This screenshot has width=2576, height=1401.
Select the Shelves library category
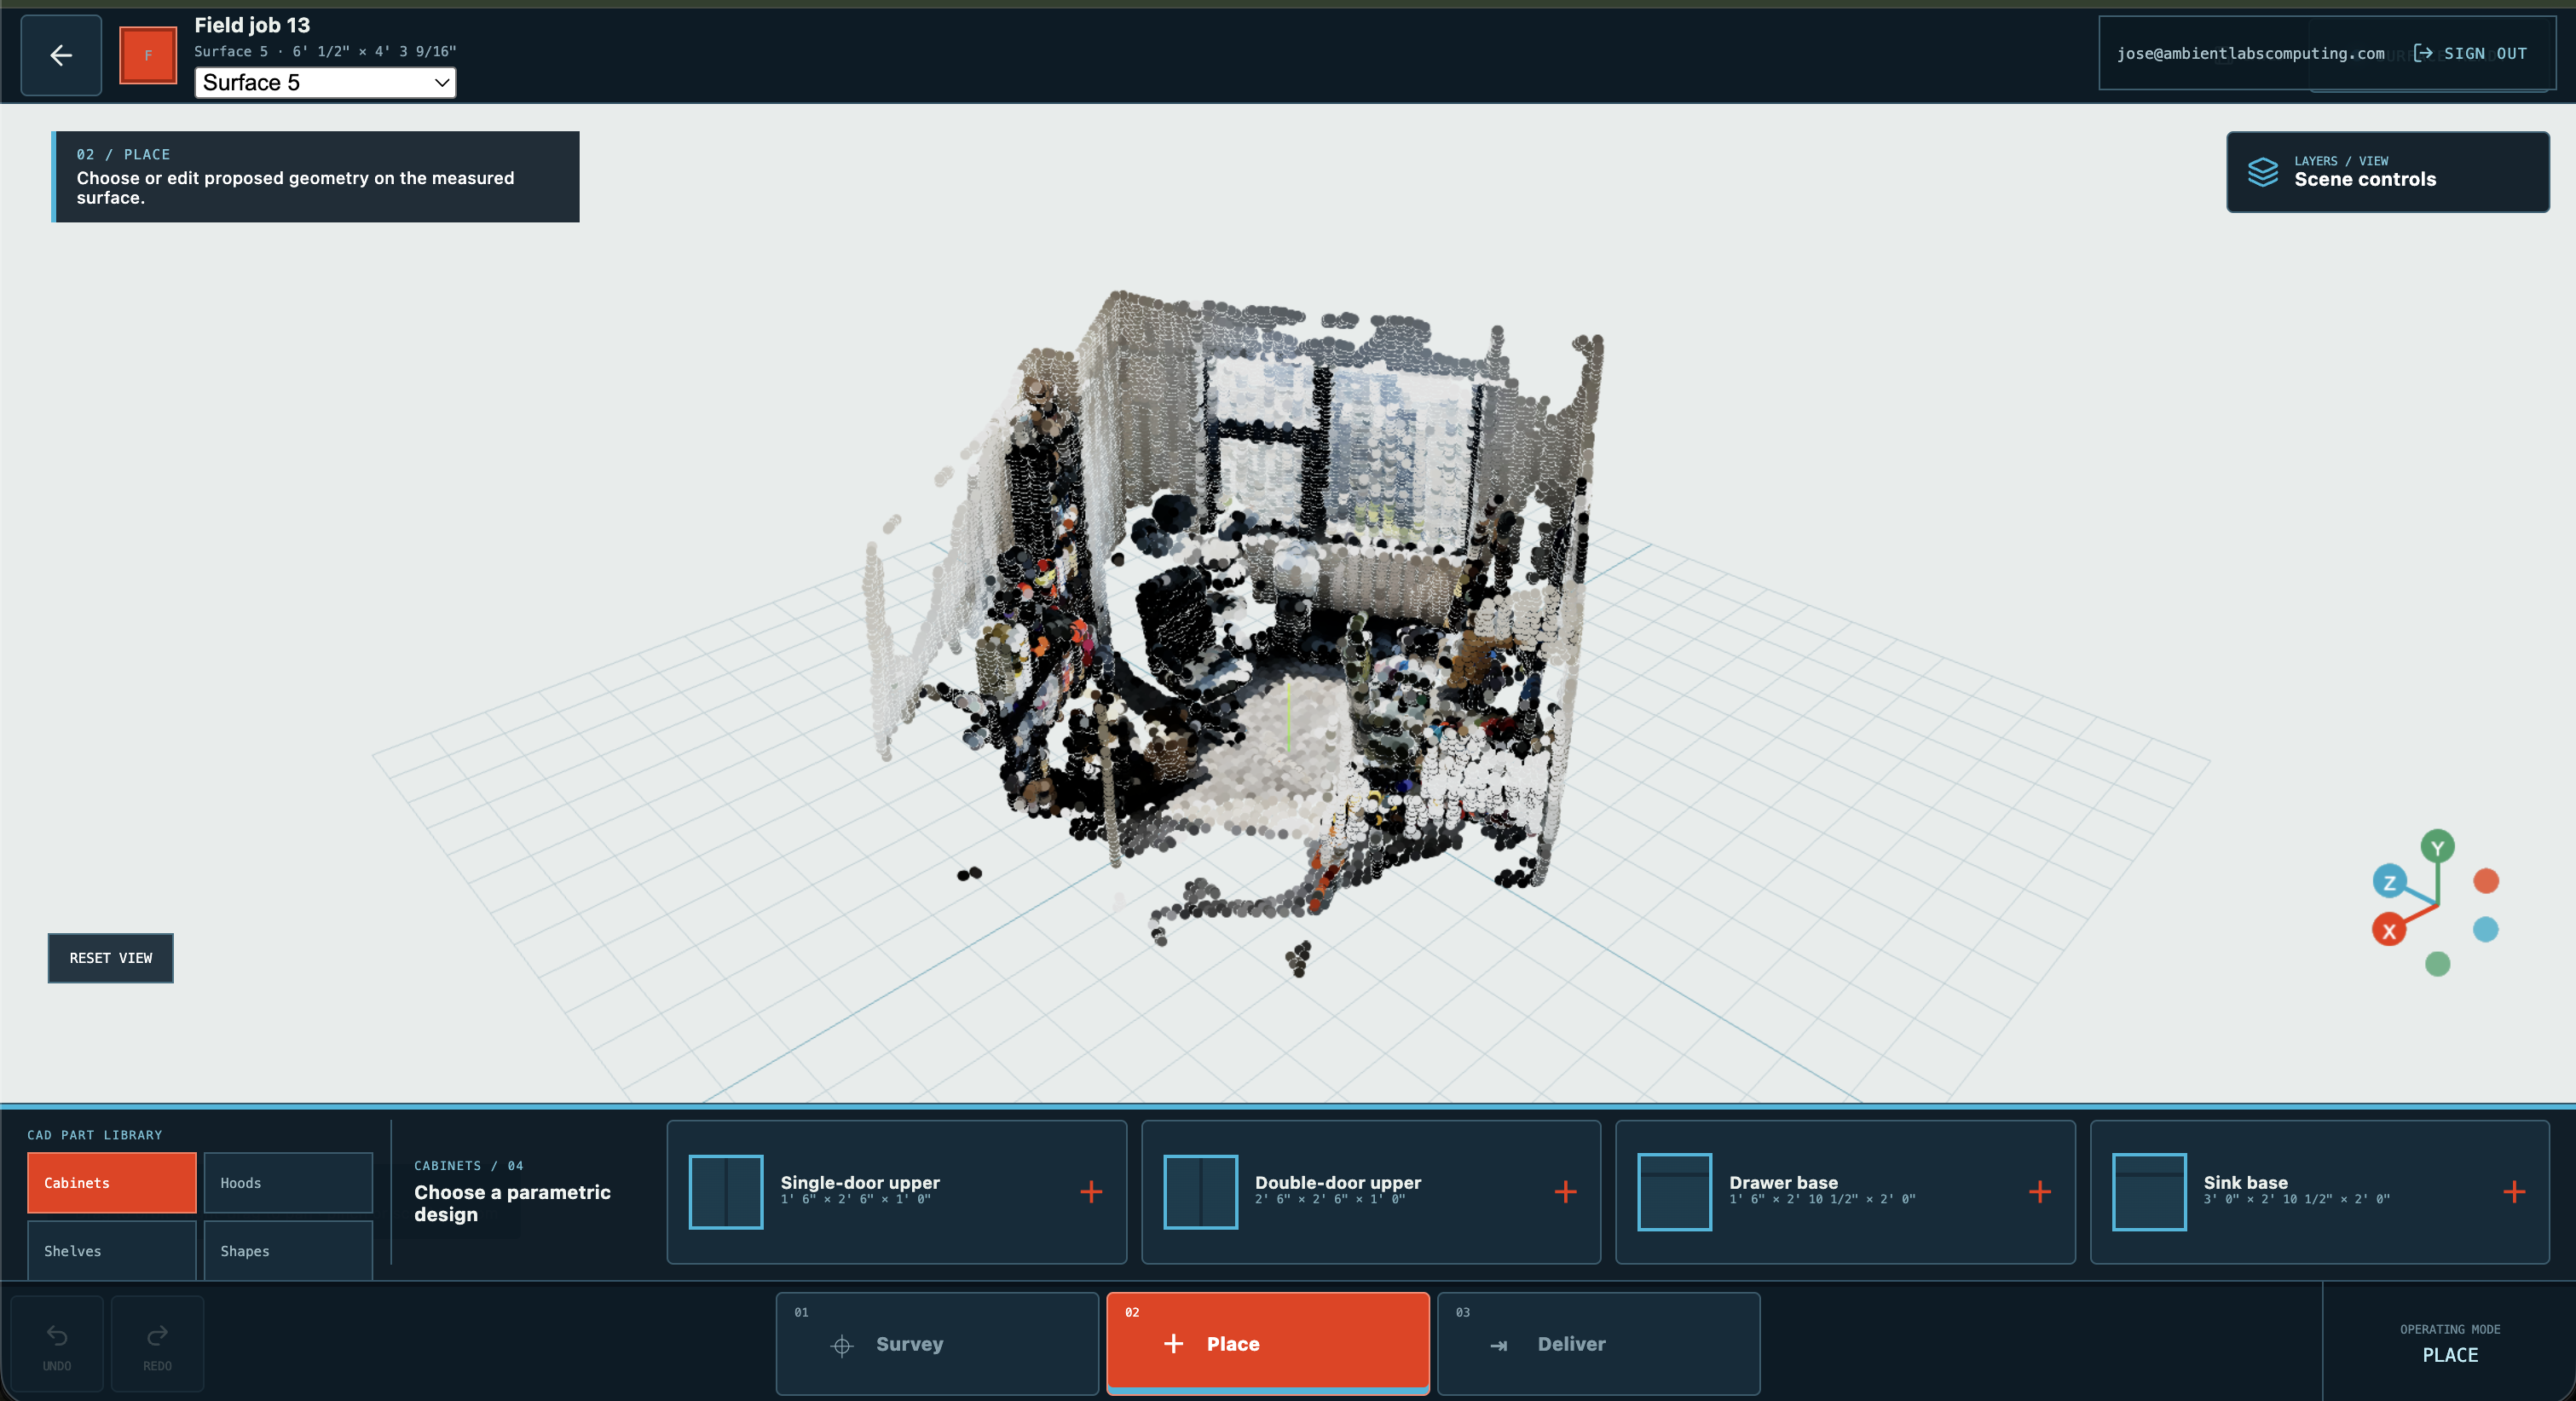(112, 1250)
